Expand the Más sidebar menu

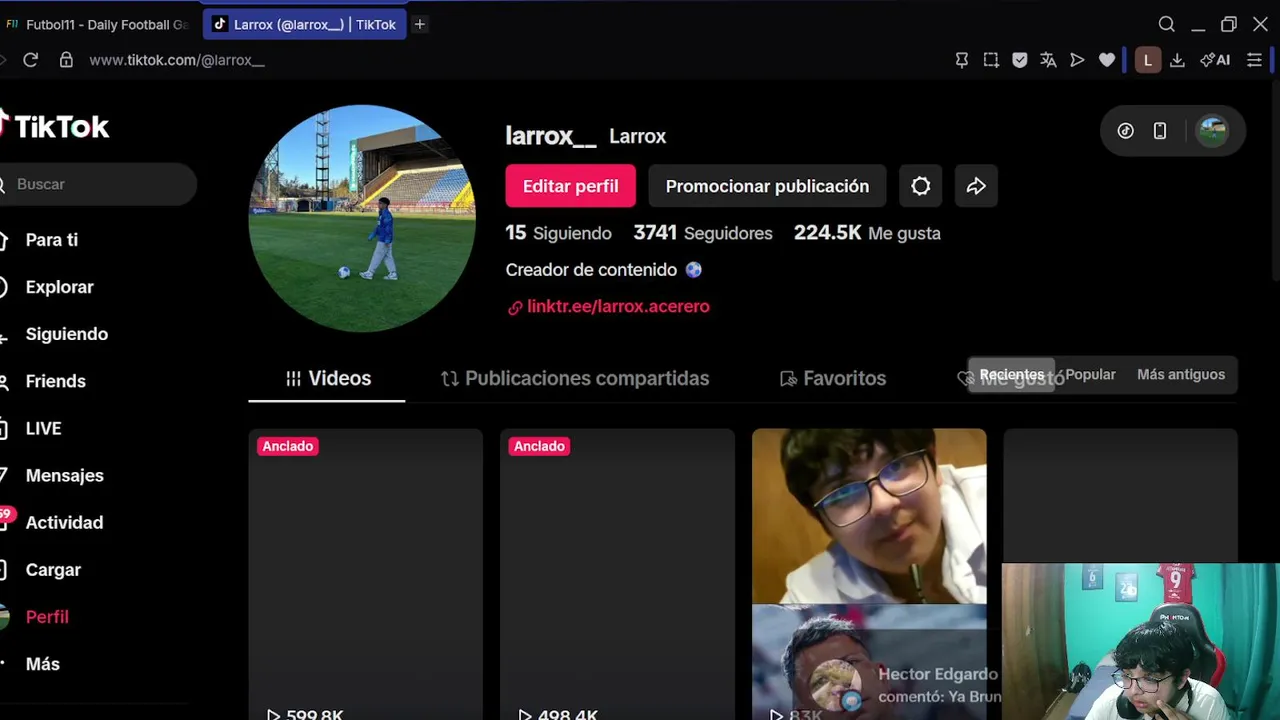pos(42,664)
